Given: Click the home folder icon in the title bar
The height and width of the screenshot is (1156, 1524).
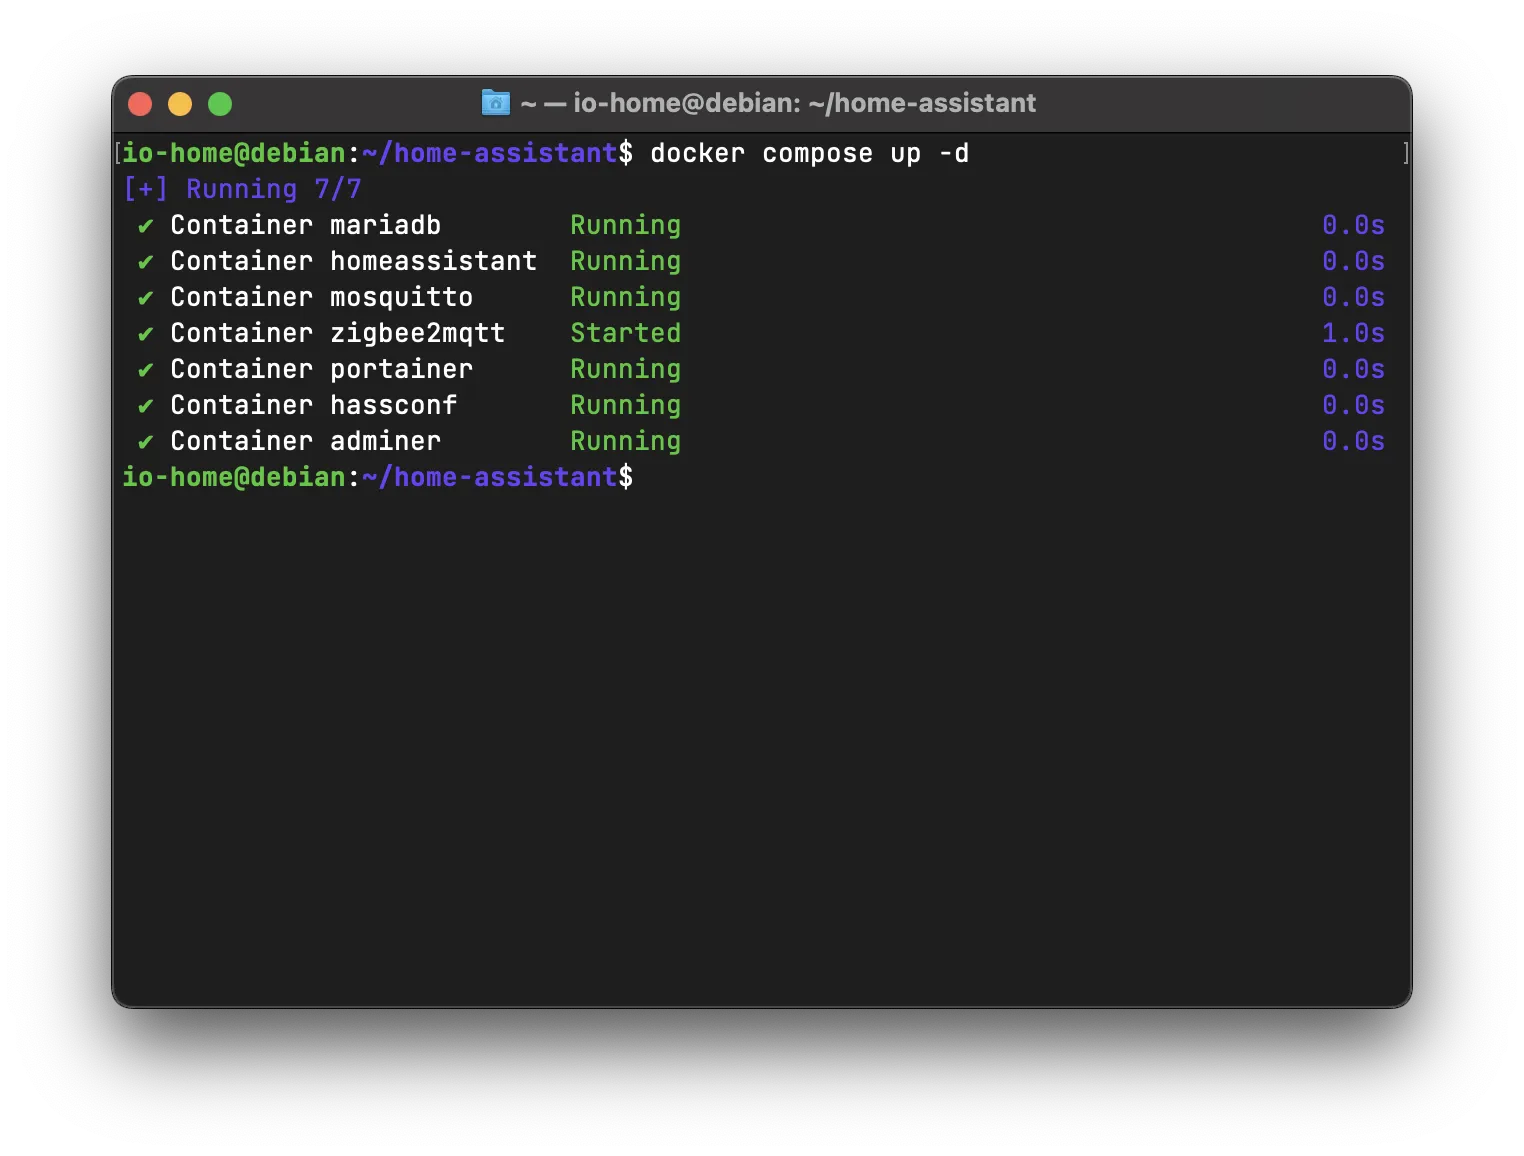Looking at the screenshot, I should (x=495, y=102).
